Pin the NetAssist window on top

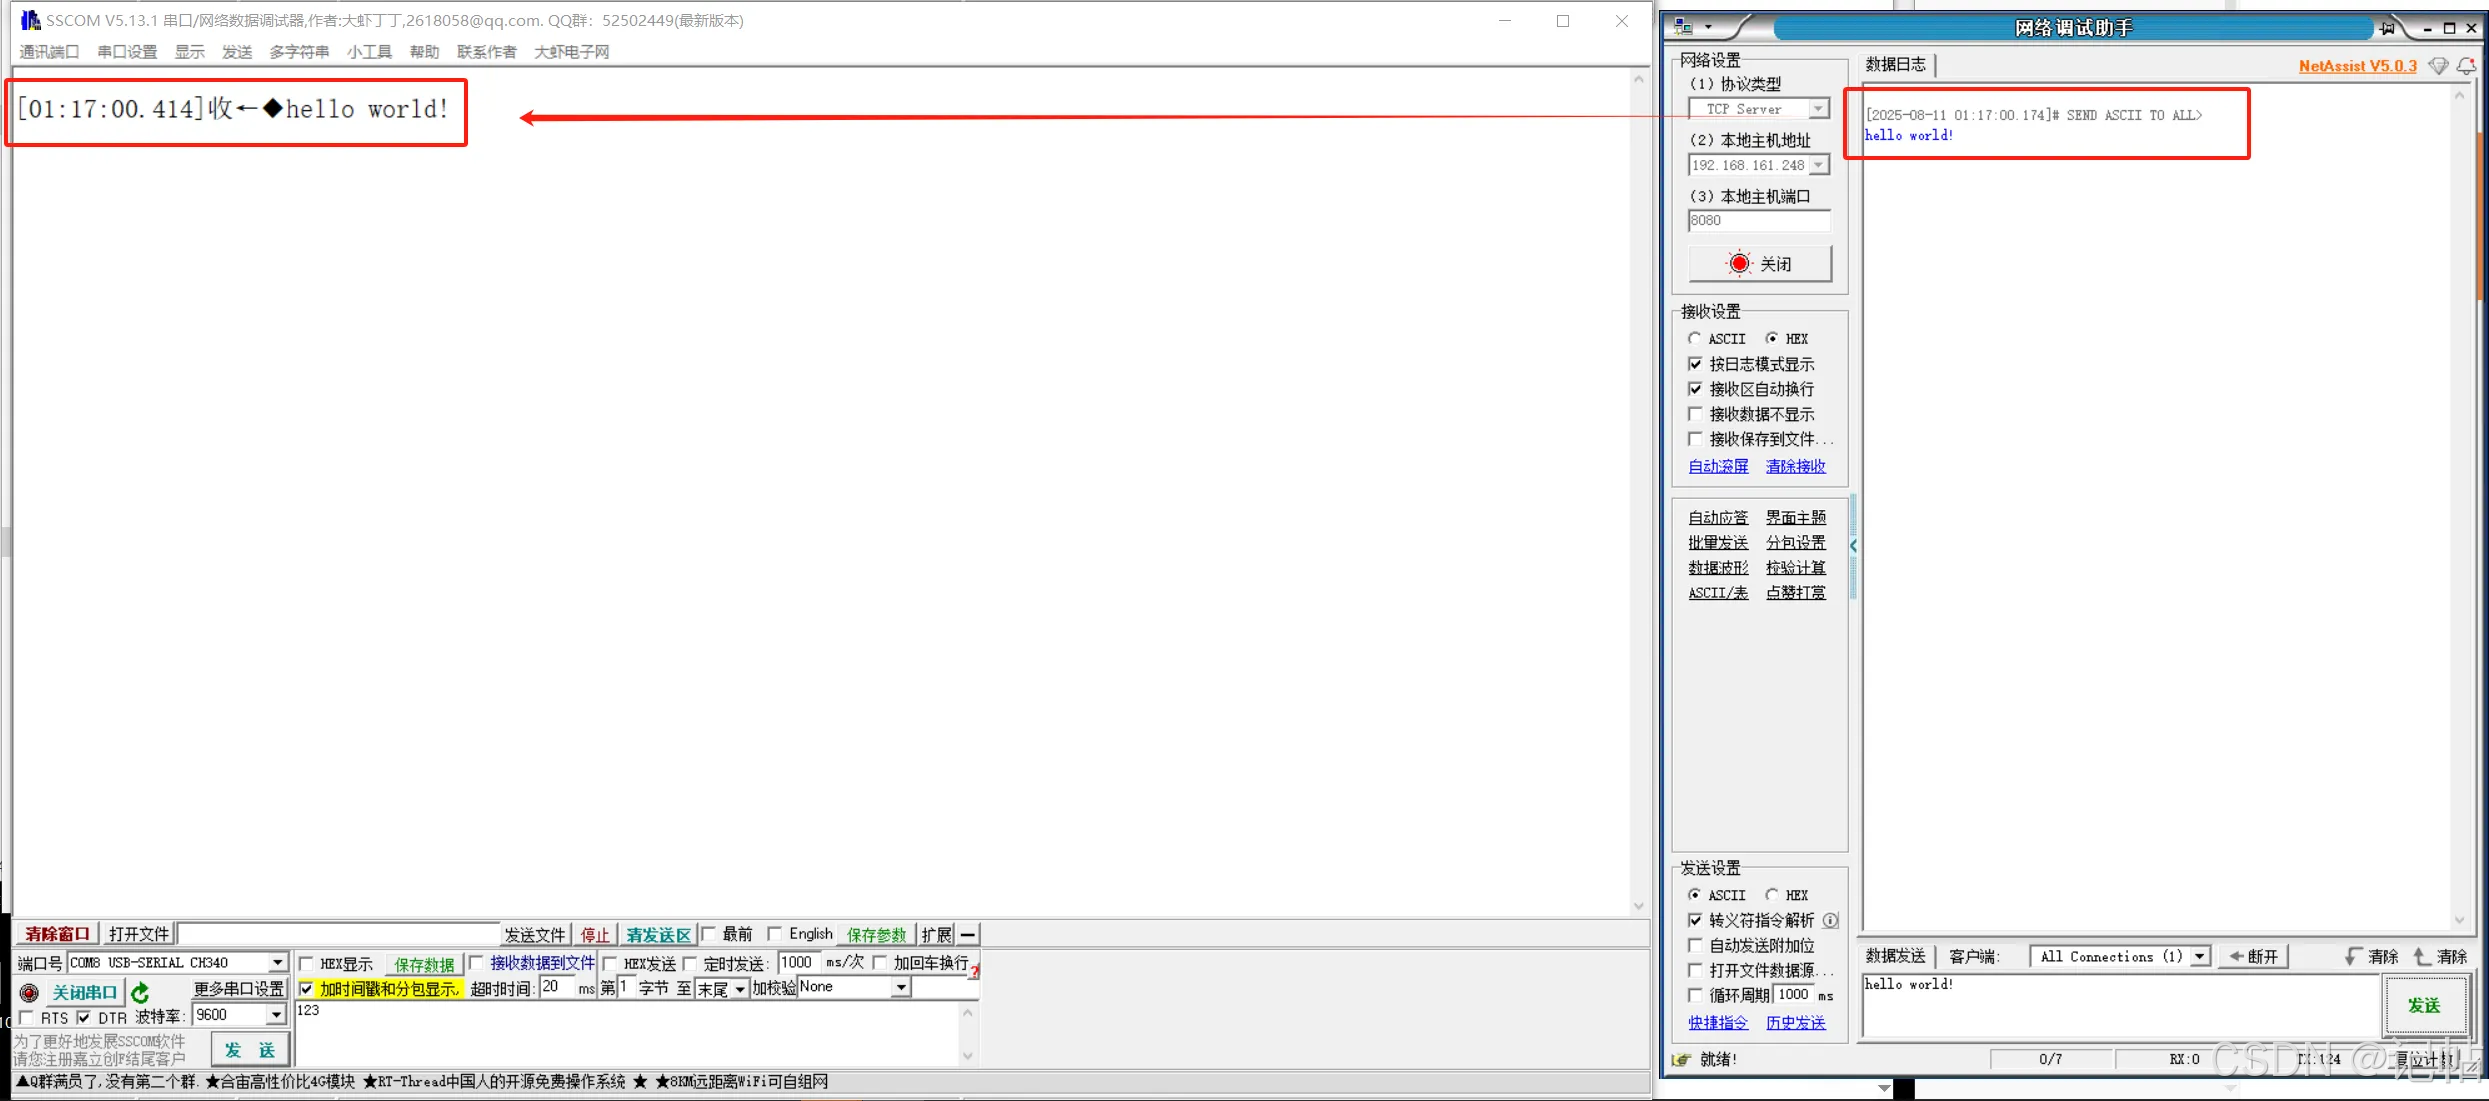[x=2388, y=28]
